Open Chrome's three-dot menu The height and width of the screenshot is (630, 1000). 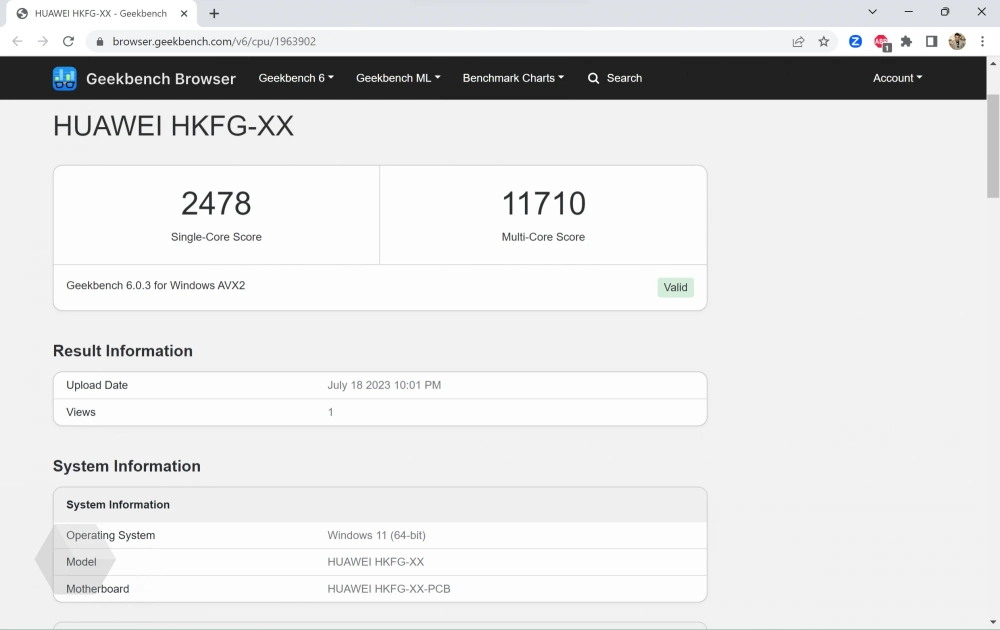[983, 41]
